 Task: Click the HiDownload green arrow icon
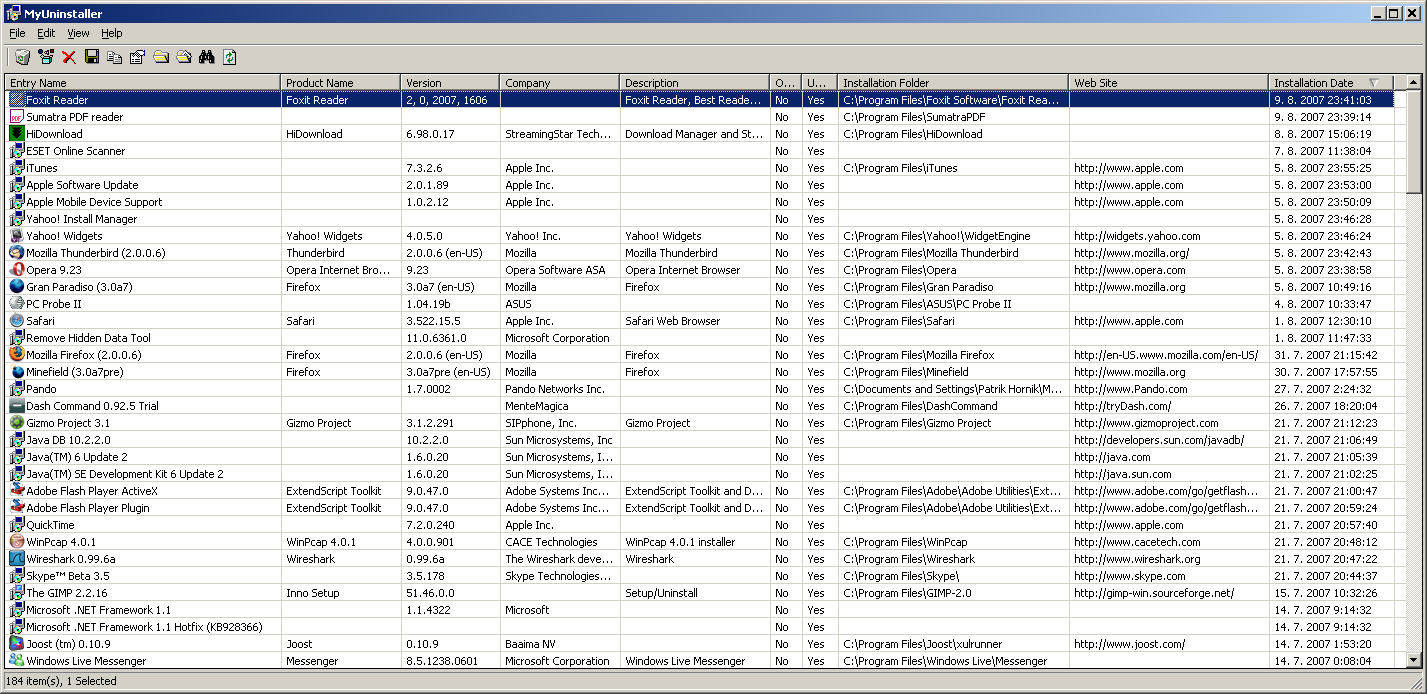pyautogui.click(x=17, y=134)
